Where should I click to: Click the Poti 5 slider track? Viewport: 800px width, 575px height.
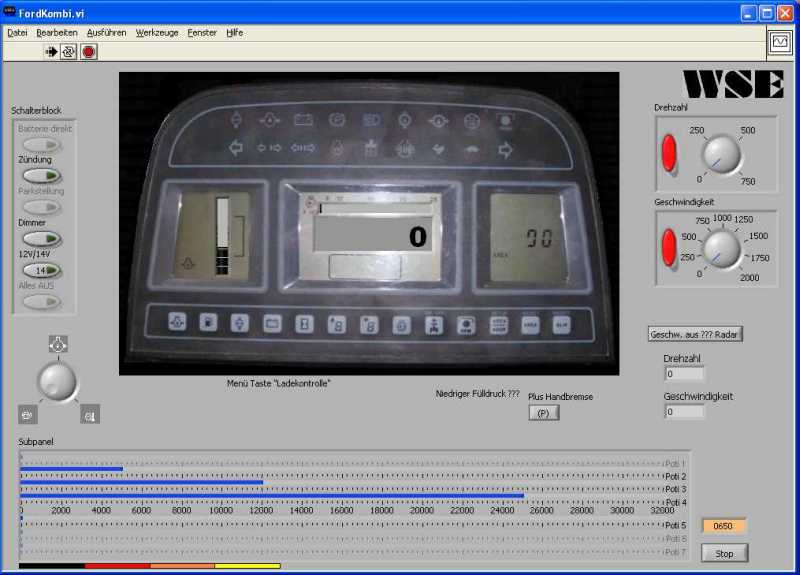[341, 520]
